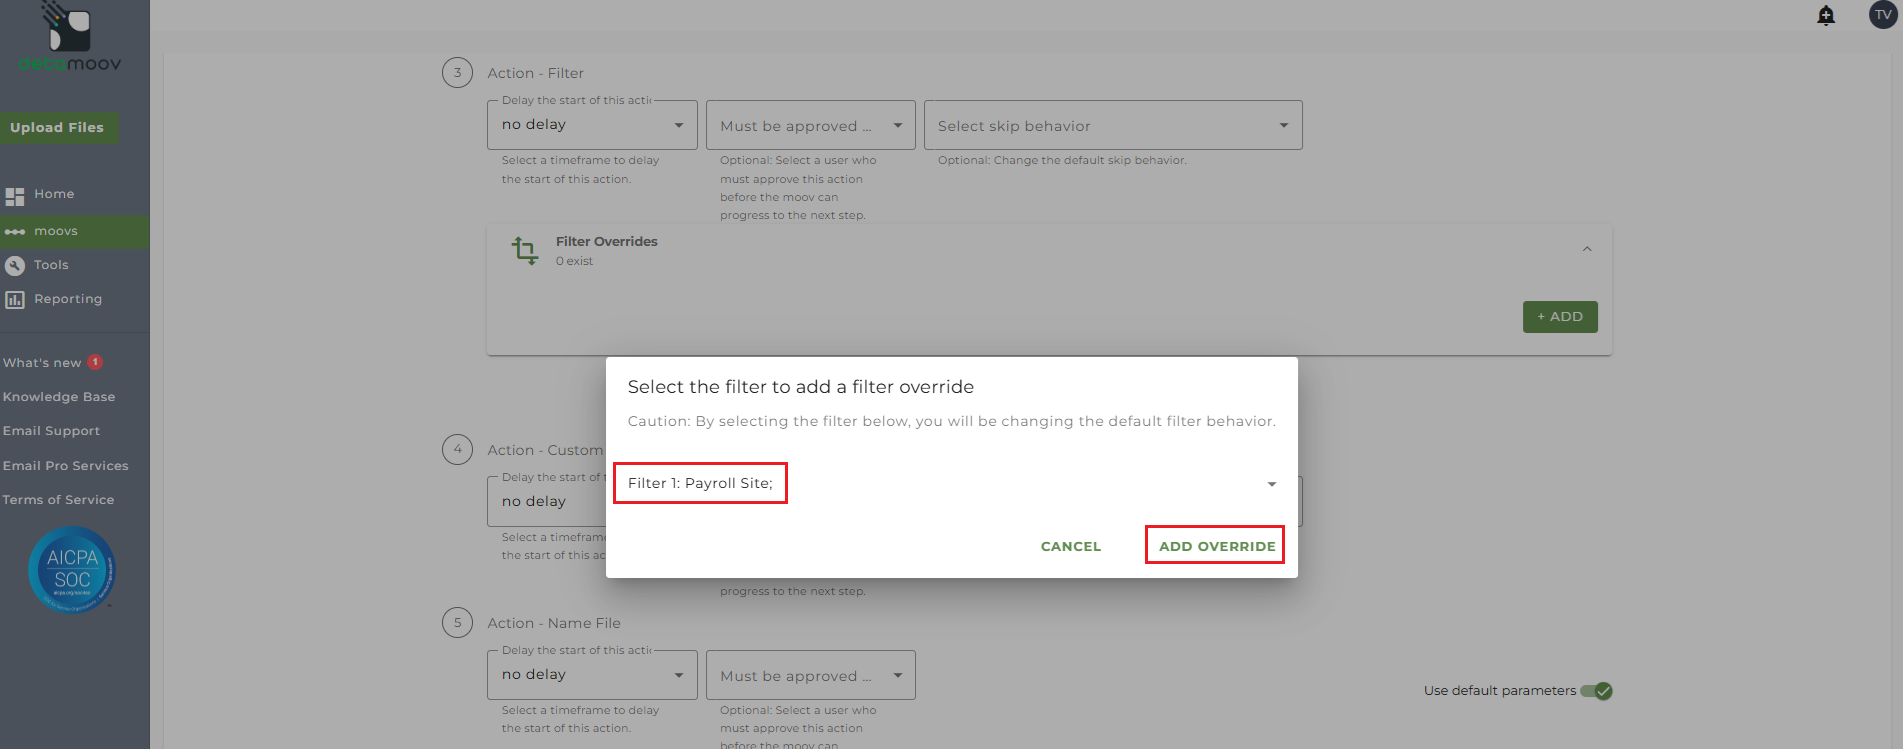Click the + ADD filter override button

tap(1559, 317)
